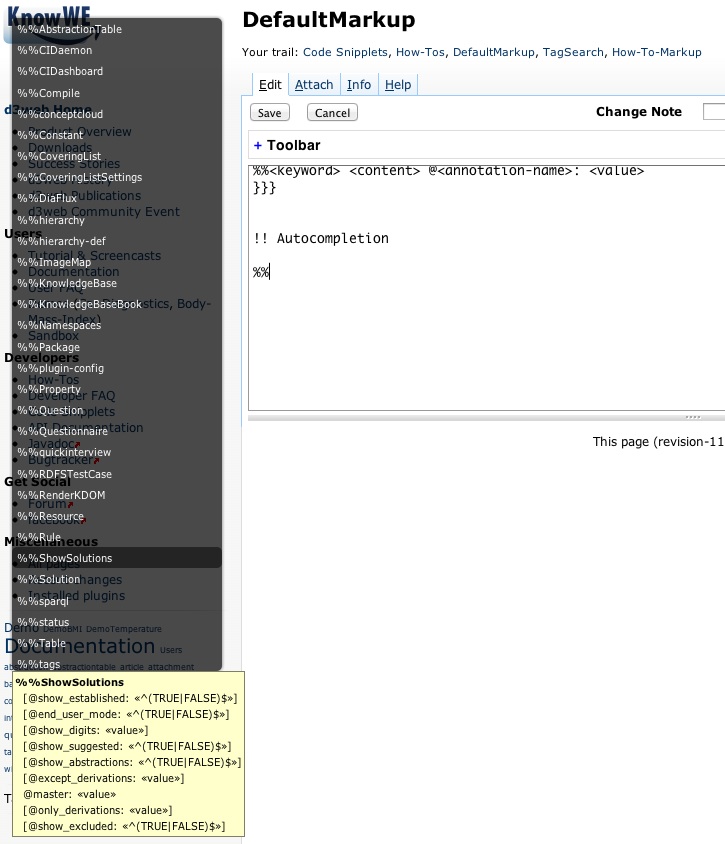725x844 pixels.
Task: Click the Cancel button
Action: tap(332, 112)
